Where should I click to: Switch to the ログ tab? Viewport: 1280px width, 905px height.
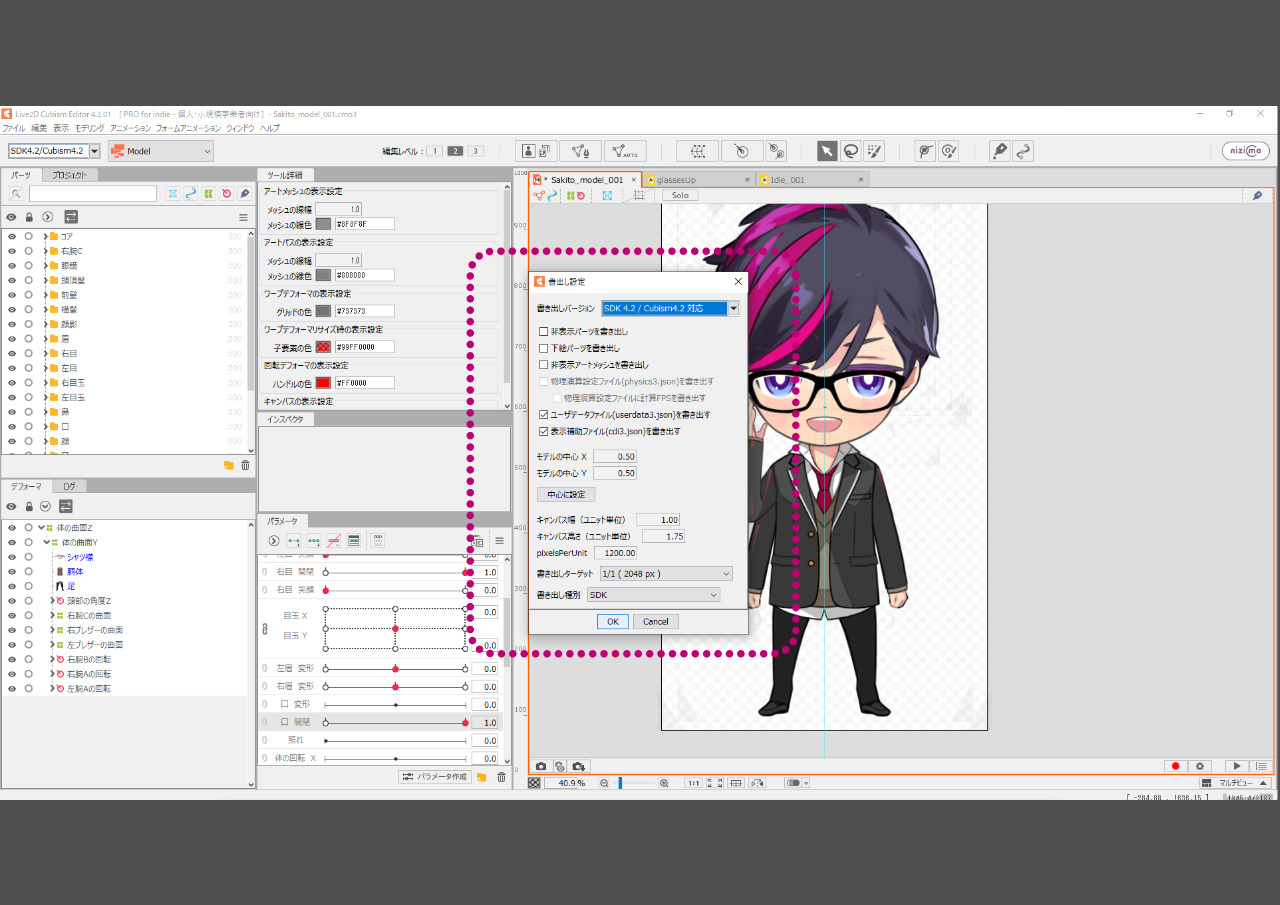pos(69,486)
